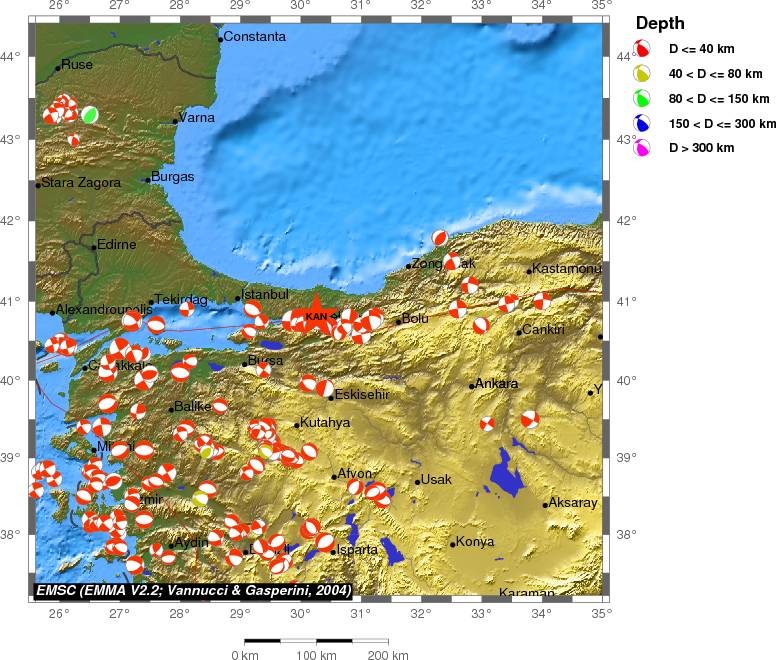This screenshot has height=660, width=776.
Task: Select the Ankara city label
Action: tap(496, 384)
